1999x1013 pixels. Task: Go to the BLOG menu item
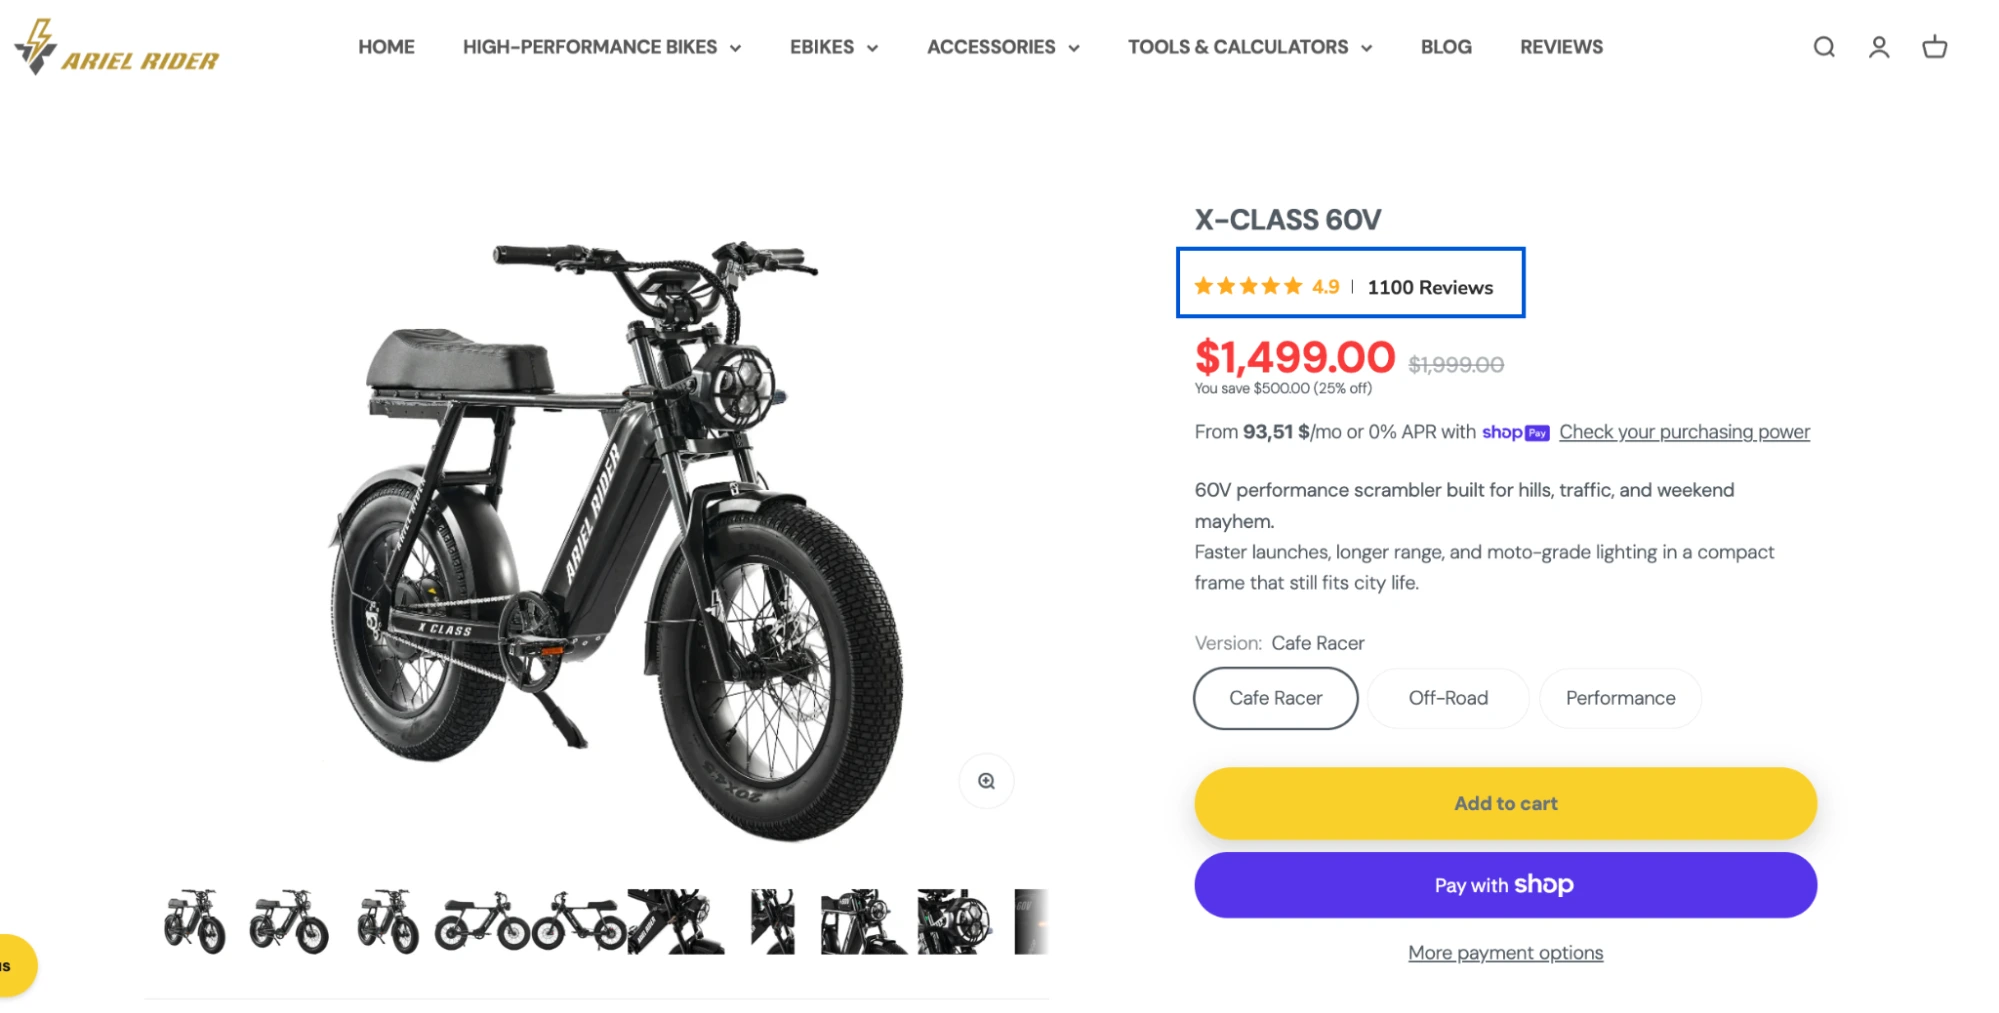pyautogui.click(x=1445, y=46)
